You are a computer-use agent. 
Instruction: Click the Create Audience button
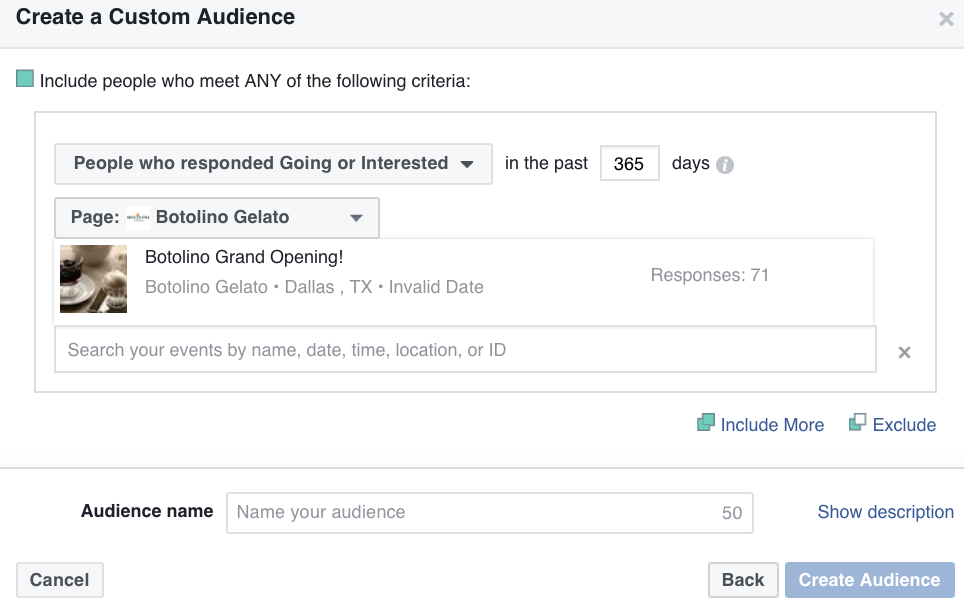[869, 580]
